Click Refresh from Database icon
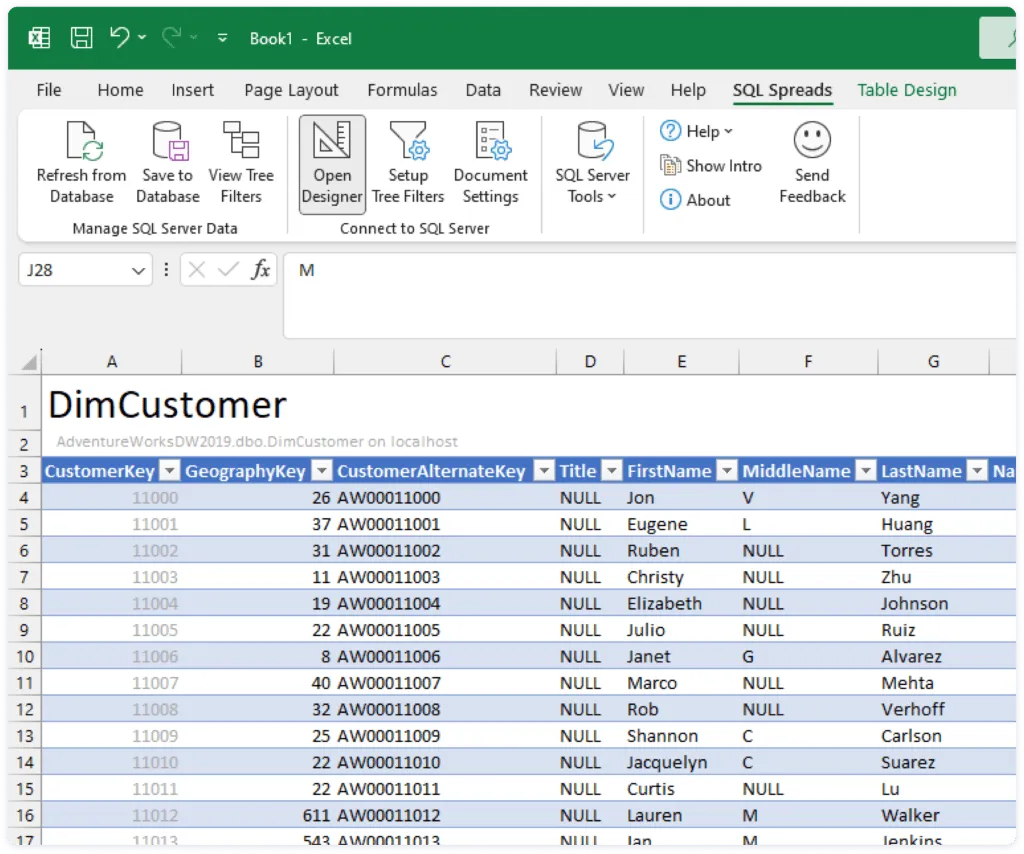This screenshot has width=1024, height=854. pyautogui.click(x=82, y=141)
